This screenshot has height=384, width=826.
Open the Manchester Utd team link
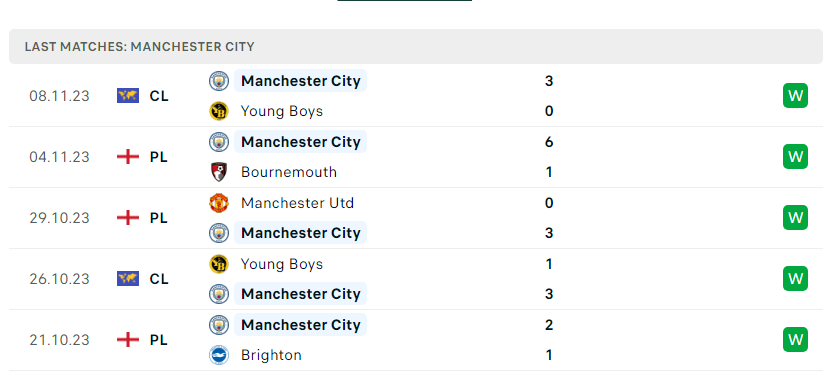(x=297, y=203)
